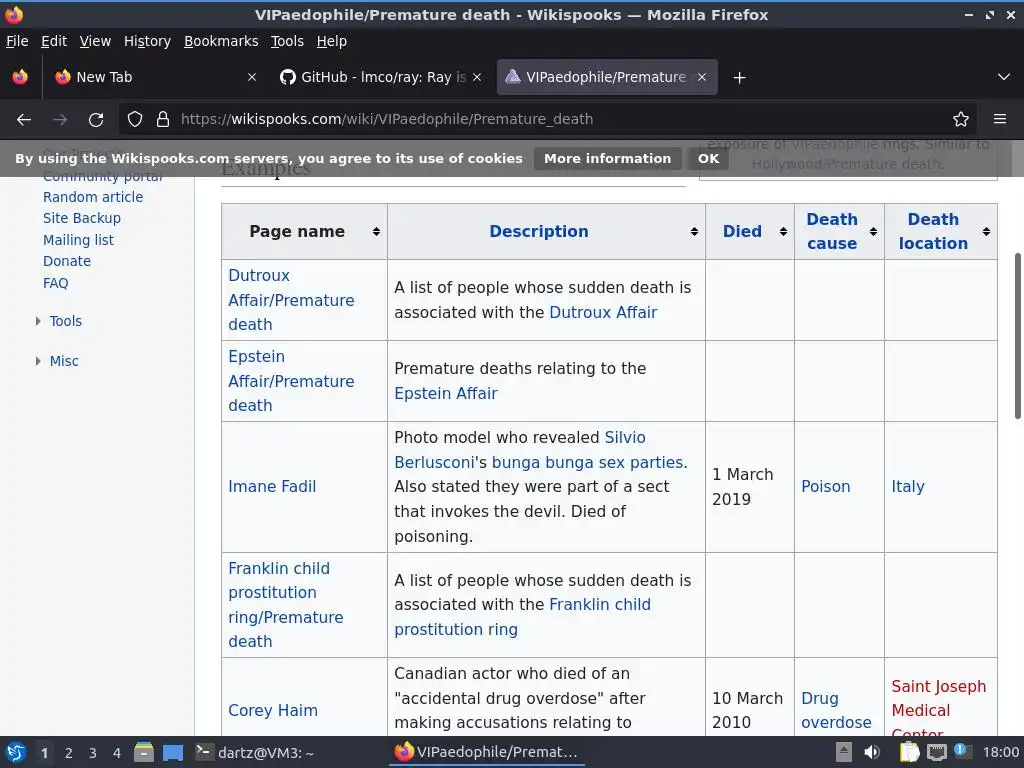Open the Poison death cause link

click(x=825, y=487)
